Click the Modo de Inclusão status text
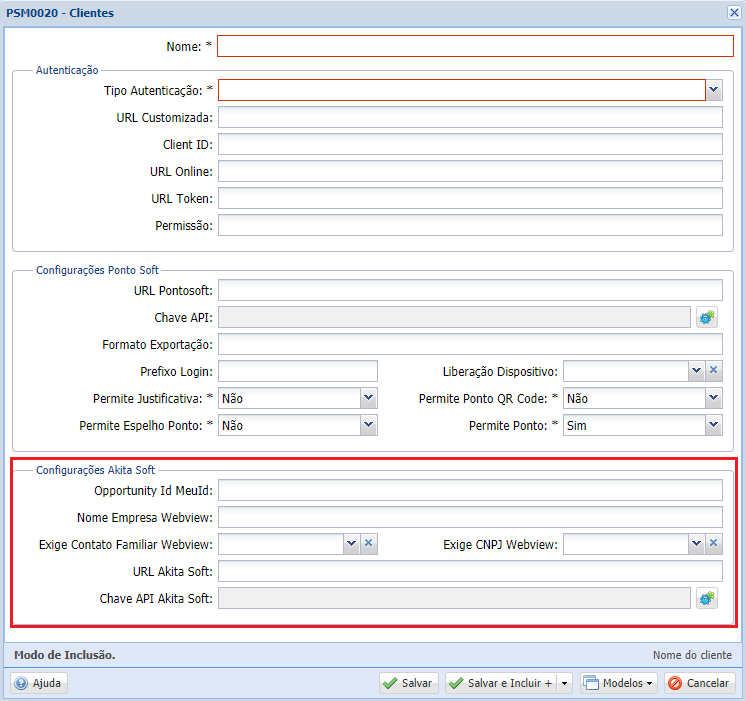 pyautogui.click(x=65, y=655)
